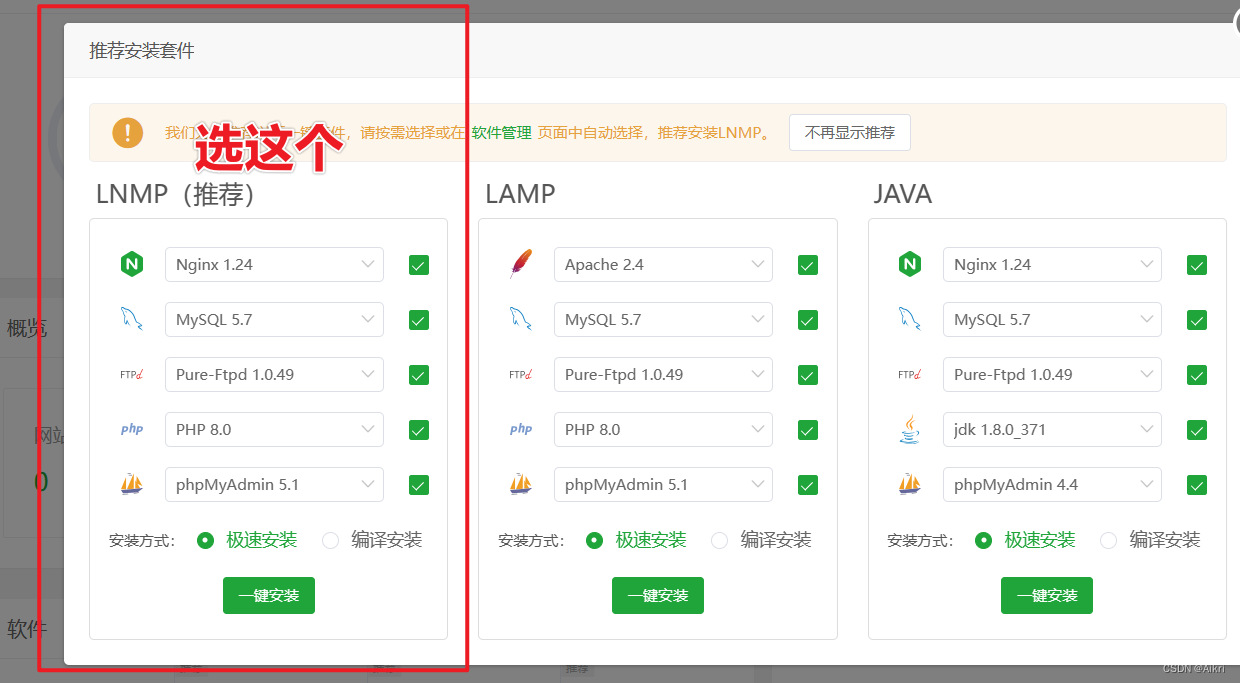Viewport: 1240px width, 683px height.
Task: Select 编译安装 radio option in LNMP
Action: pyautogui.click(x=330, y=539)
